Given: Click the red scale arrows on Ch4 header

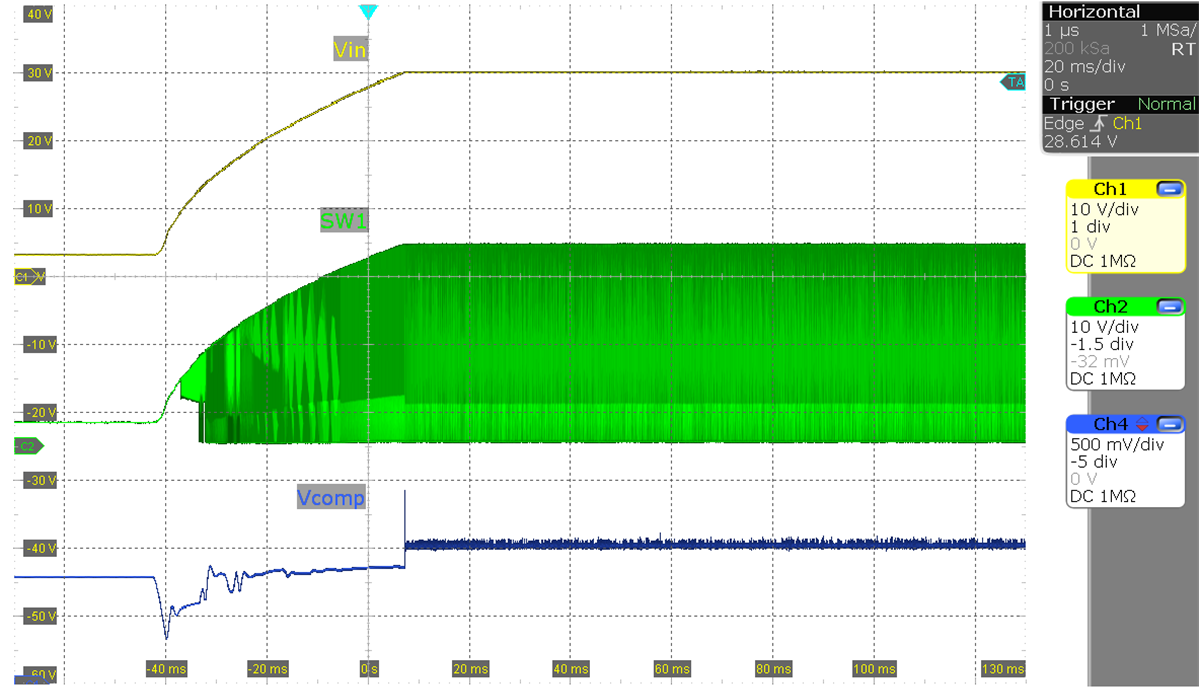Looking at the screenshot, I should [1144, 424].
